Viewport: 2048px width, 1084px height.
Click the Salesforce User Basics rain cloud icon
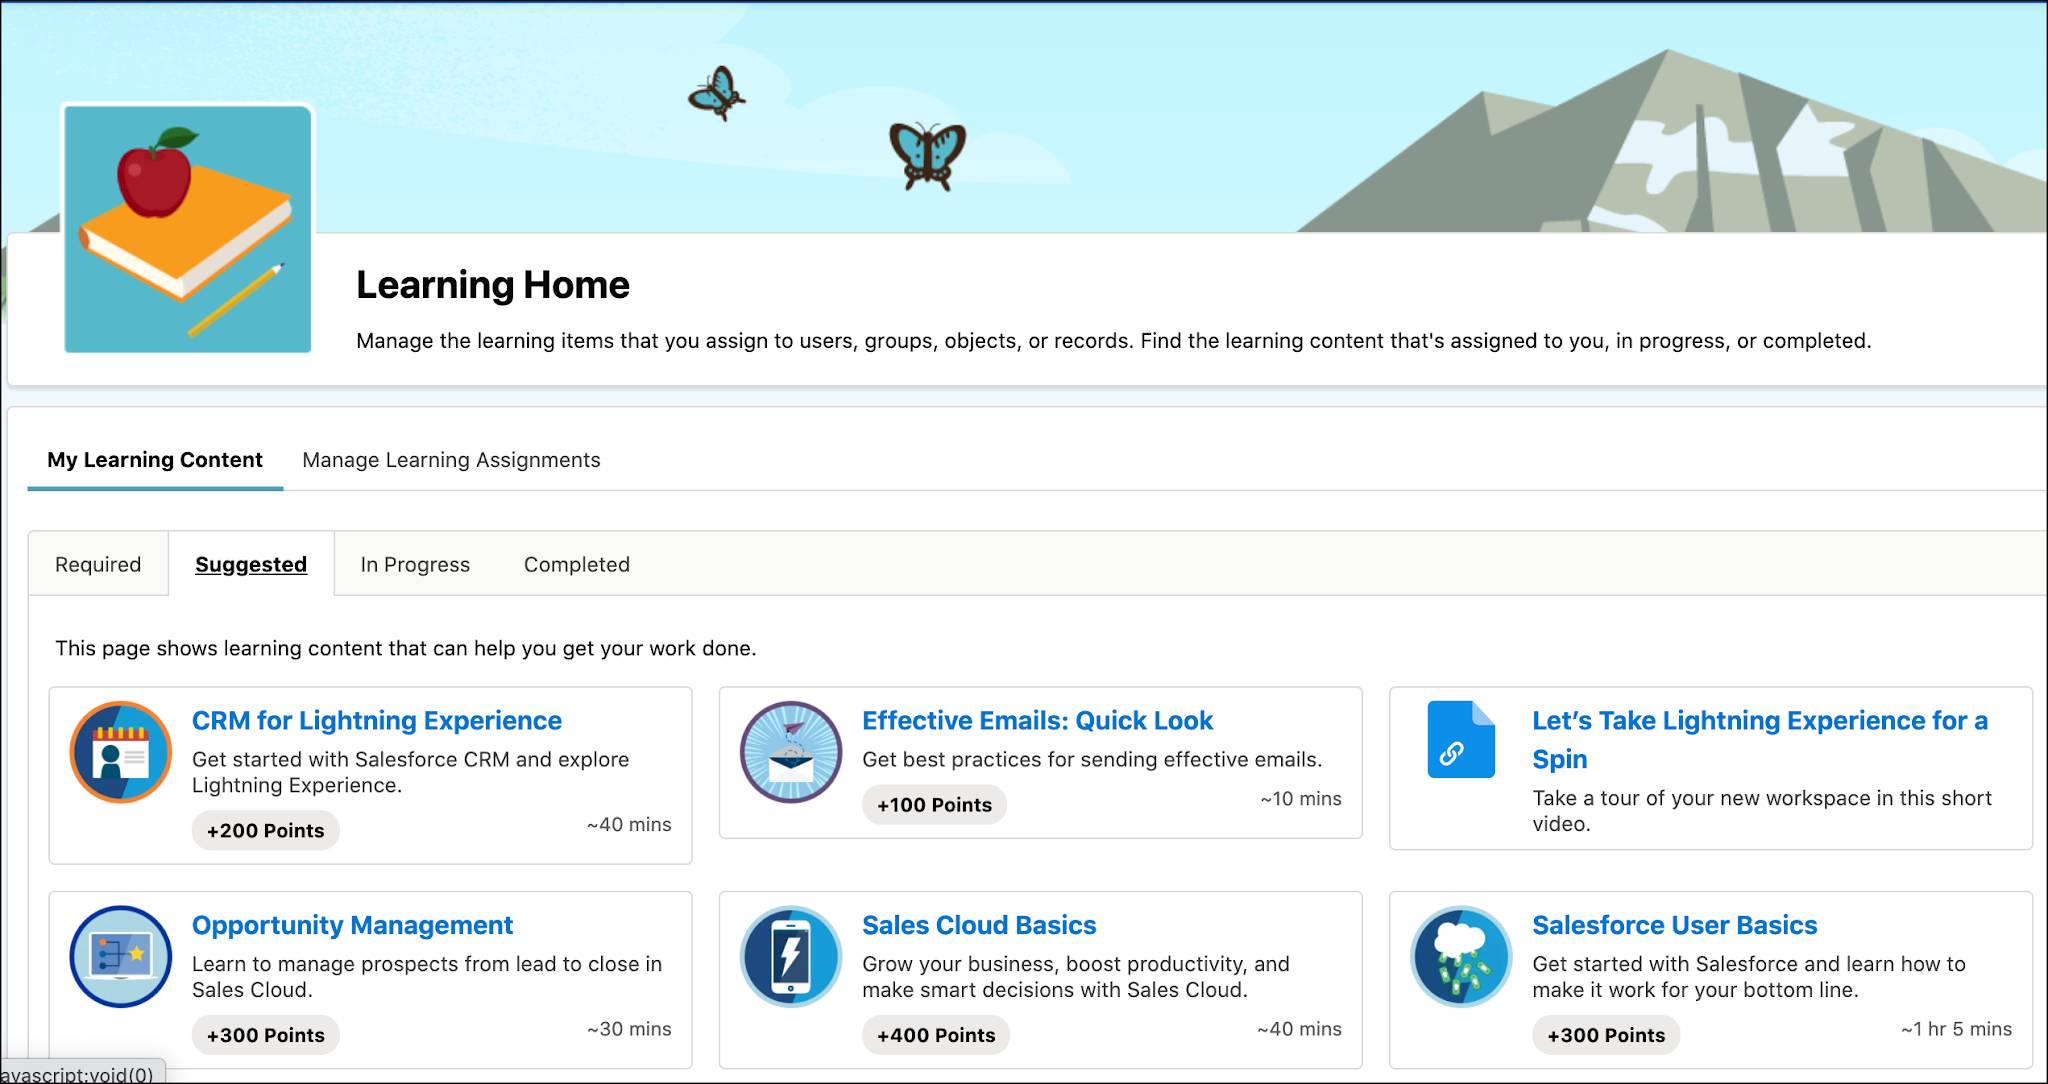point(1459,957)
